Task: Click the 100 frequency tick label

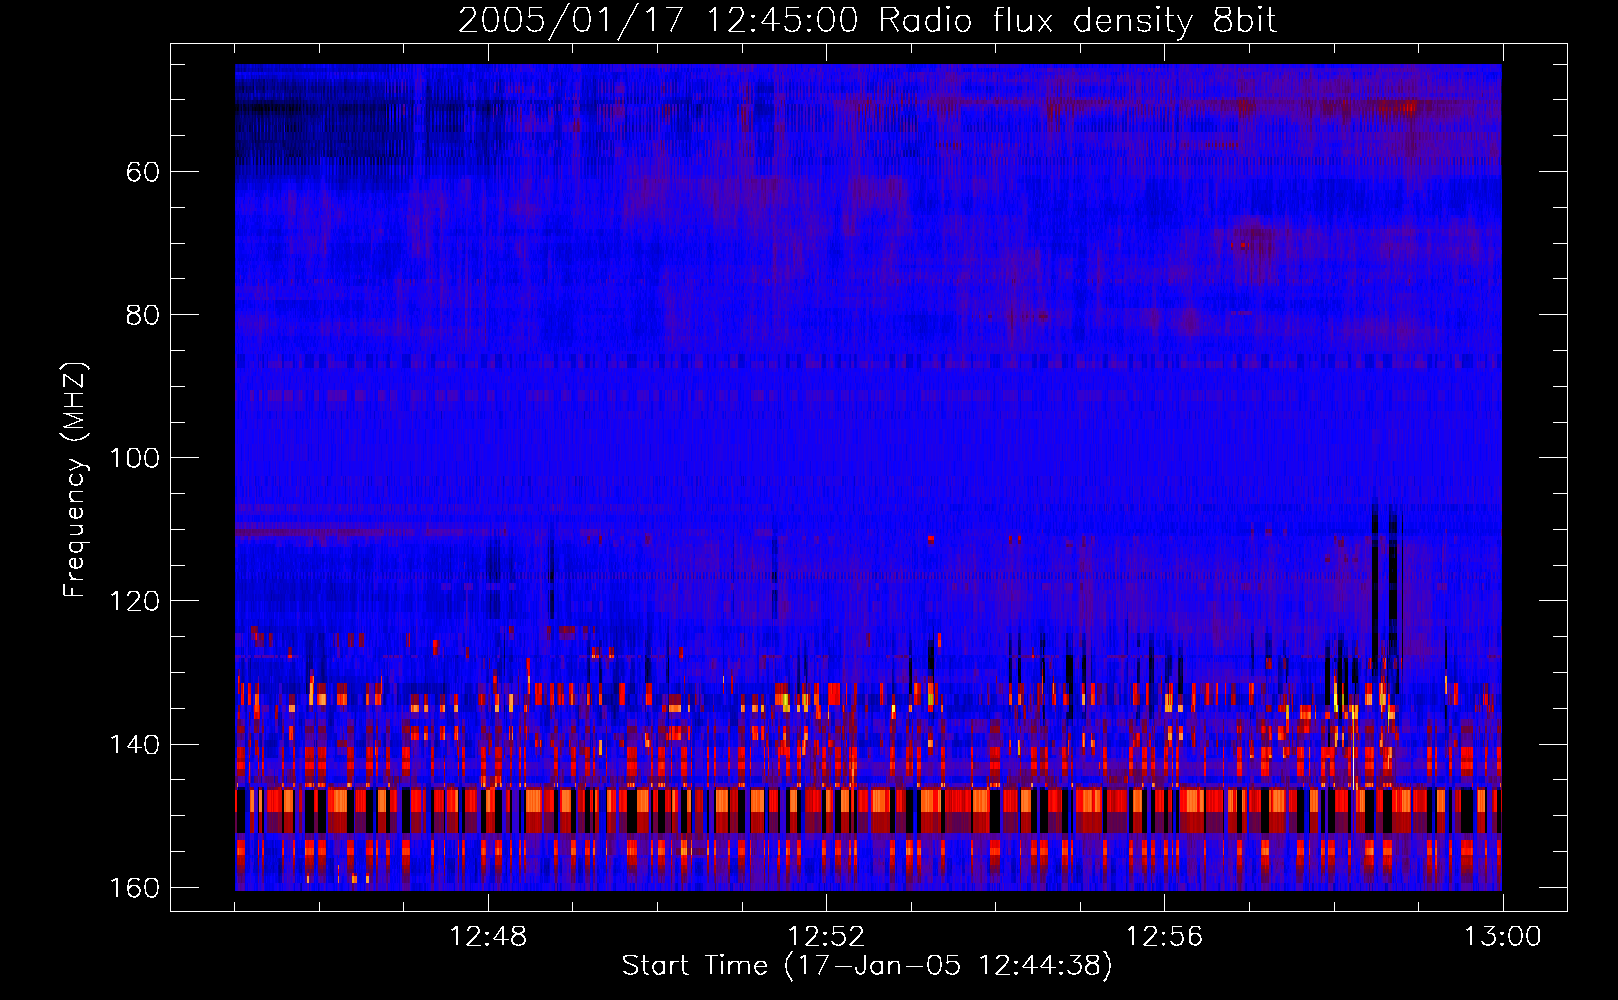Action: pyautogui.click(x=134, y=458)
